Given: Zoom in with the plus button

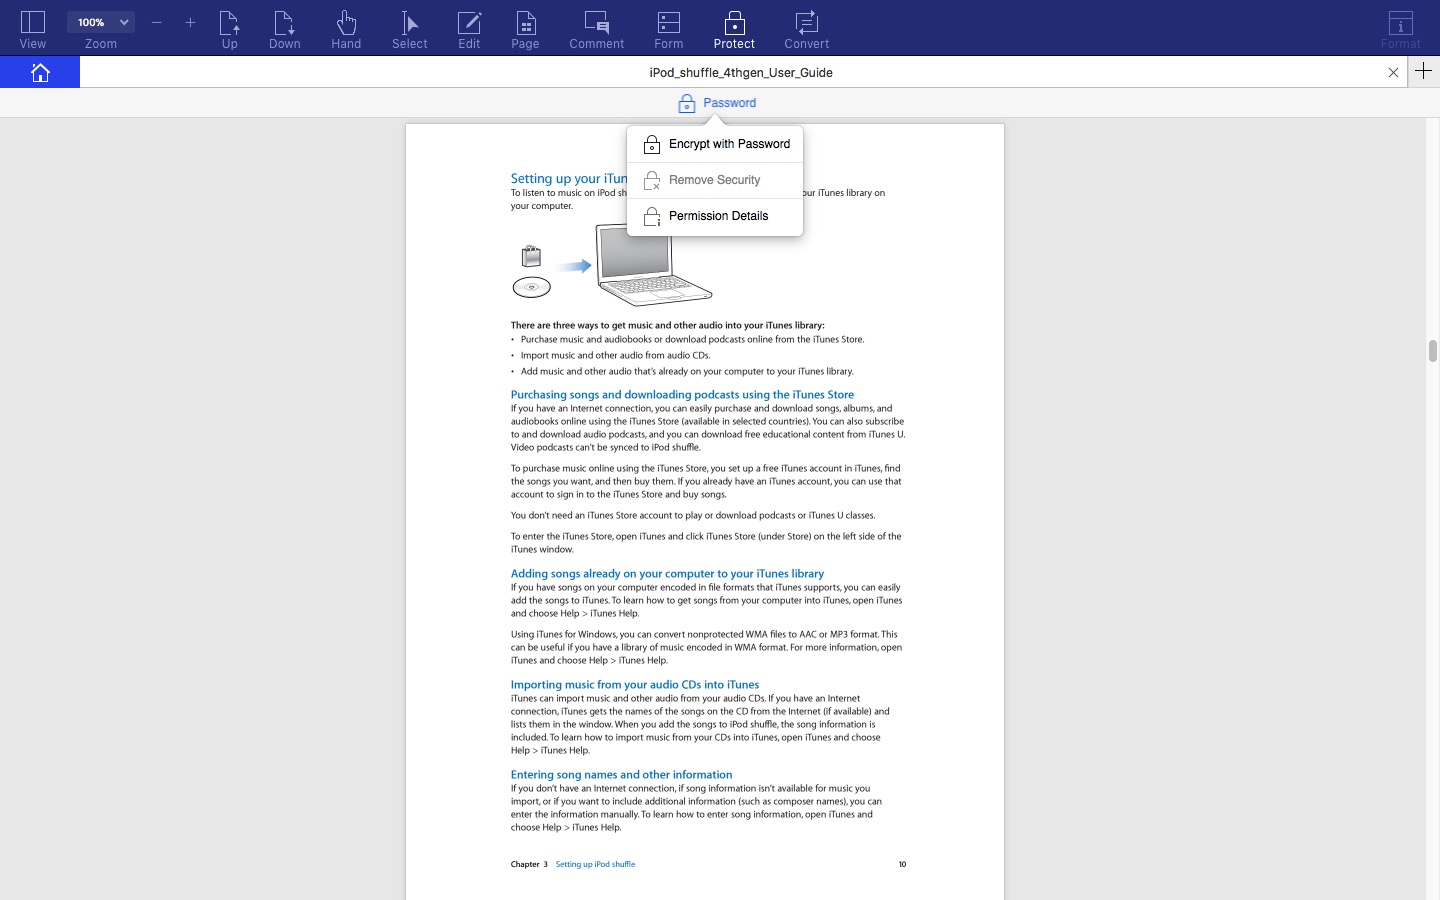Looking at the screenshot, I should click(x=190, y=22).
